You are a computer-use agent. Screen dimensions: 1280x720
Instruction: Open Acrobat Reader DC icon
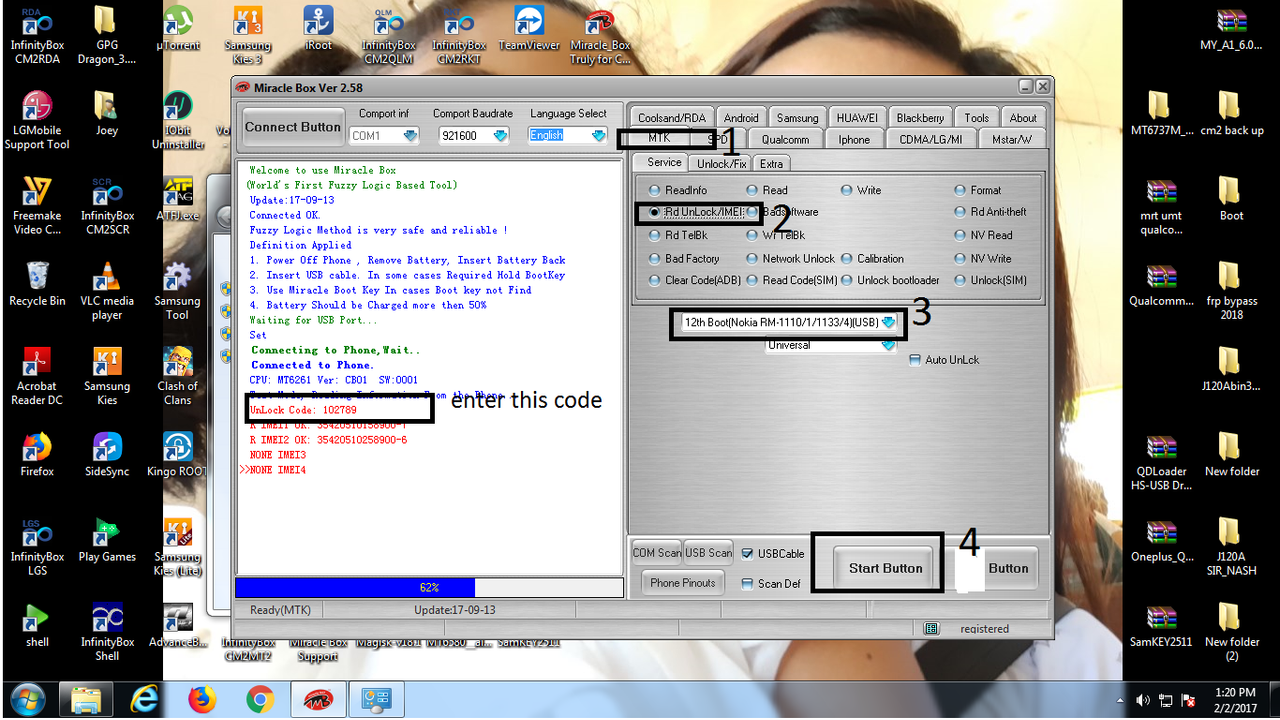38,376
